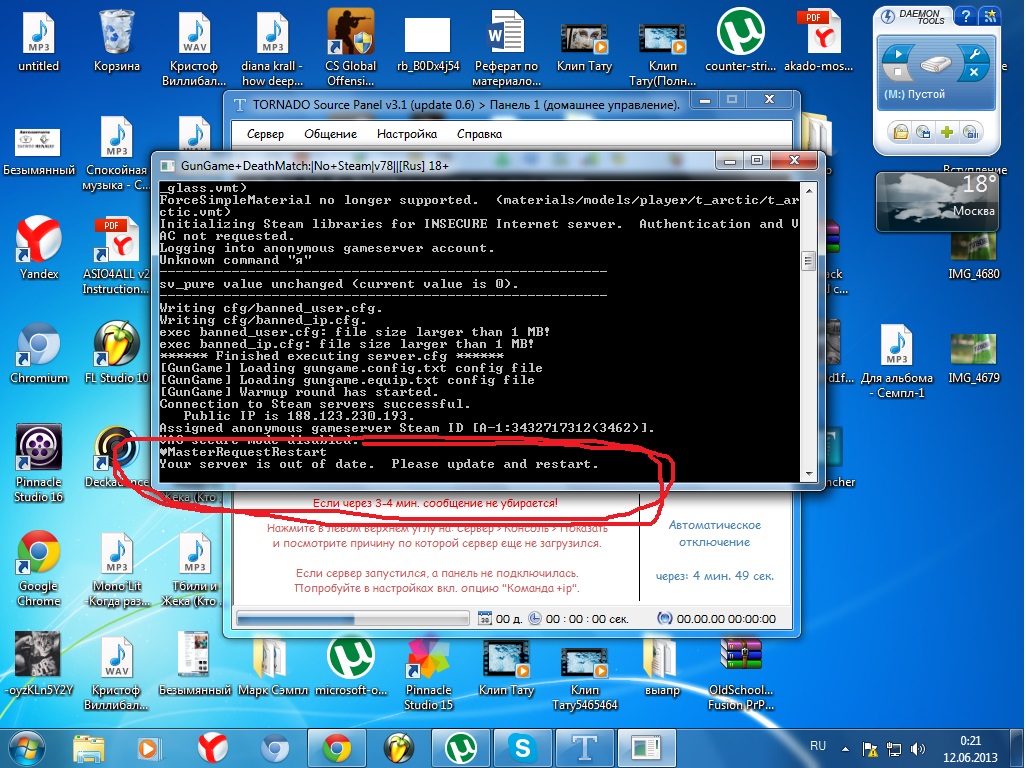Click the blue signal icon before 00.00.00
The image size is (1026, 768).
[x=664, y=618]
